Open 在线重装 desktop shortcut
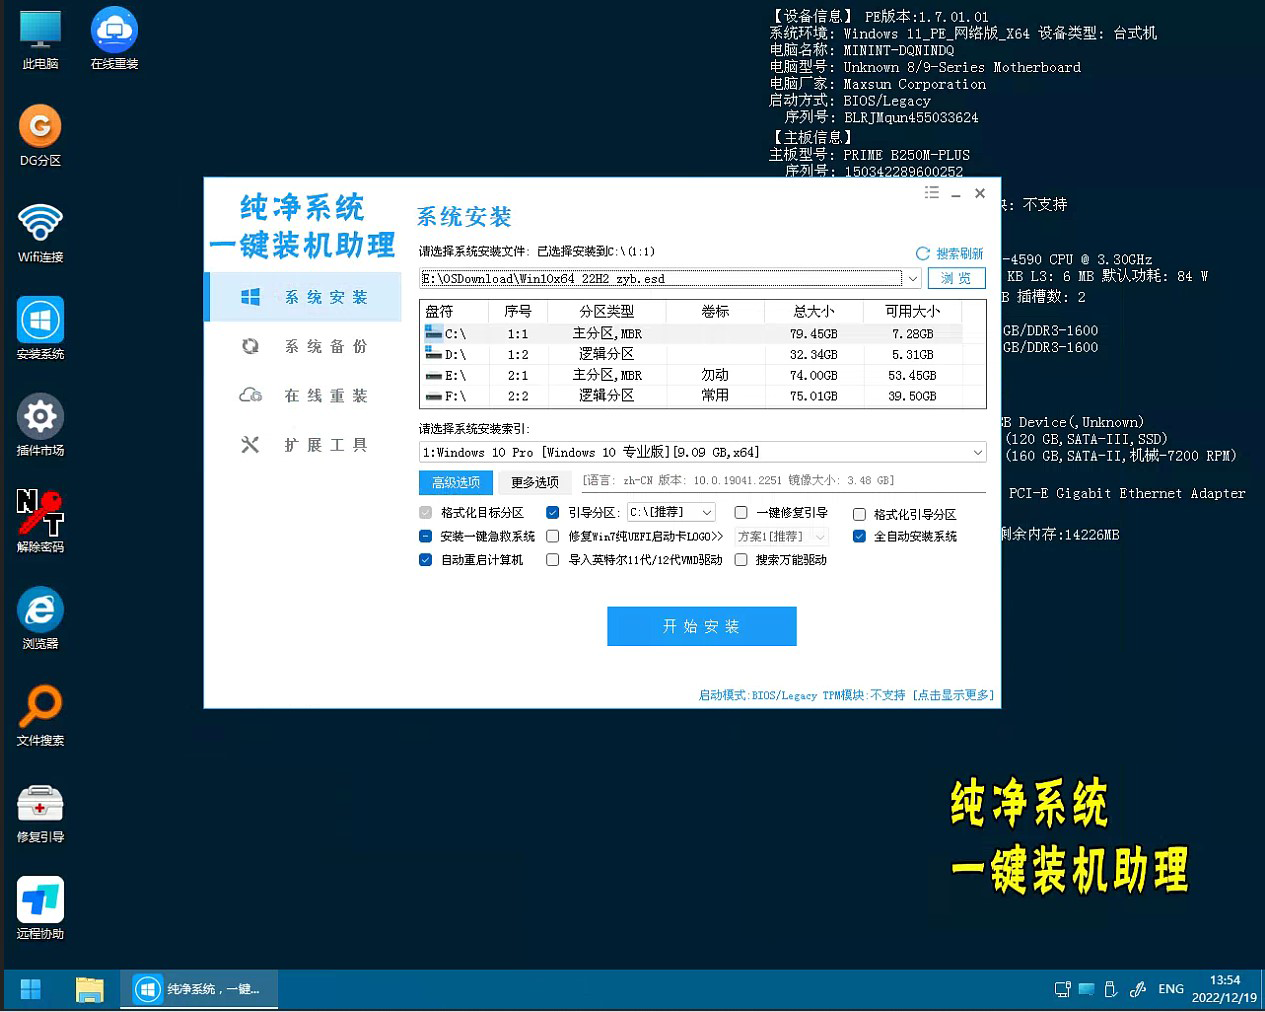Viewport: 1265px width, 1012px height. (x=114, y=40)
